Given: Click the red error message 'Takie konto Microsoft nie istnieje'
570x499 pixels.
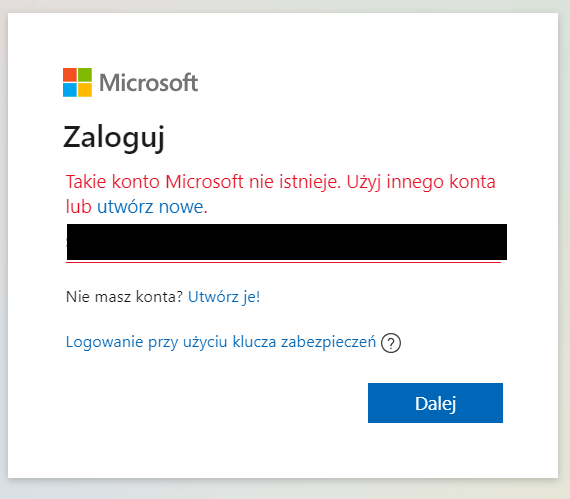Looking at the screenshot, I should click(203, 181).
